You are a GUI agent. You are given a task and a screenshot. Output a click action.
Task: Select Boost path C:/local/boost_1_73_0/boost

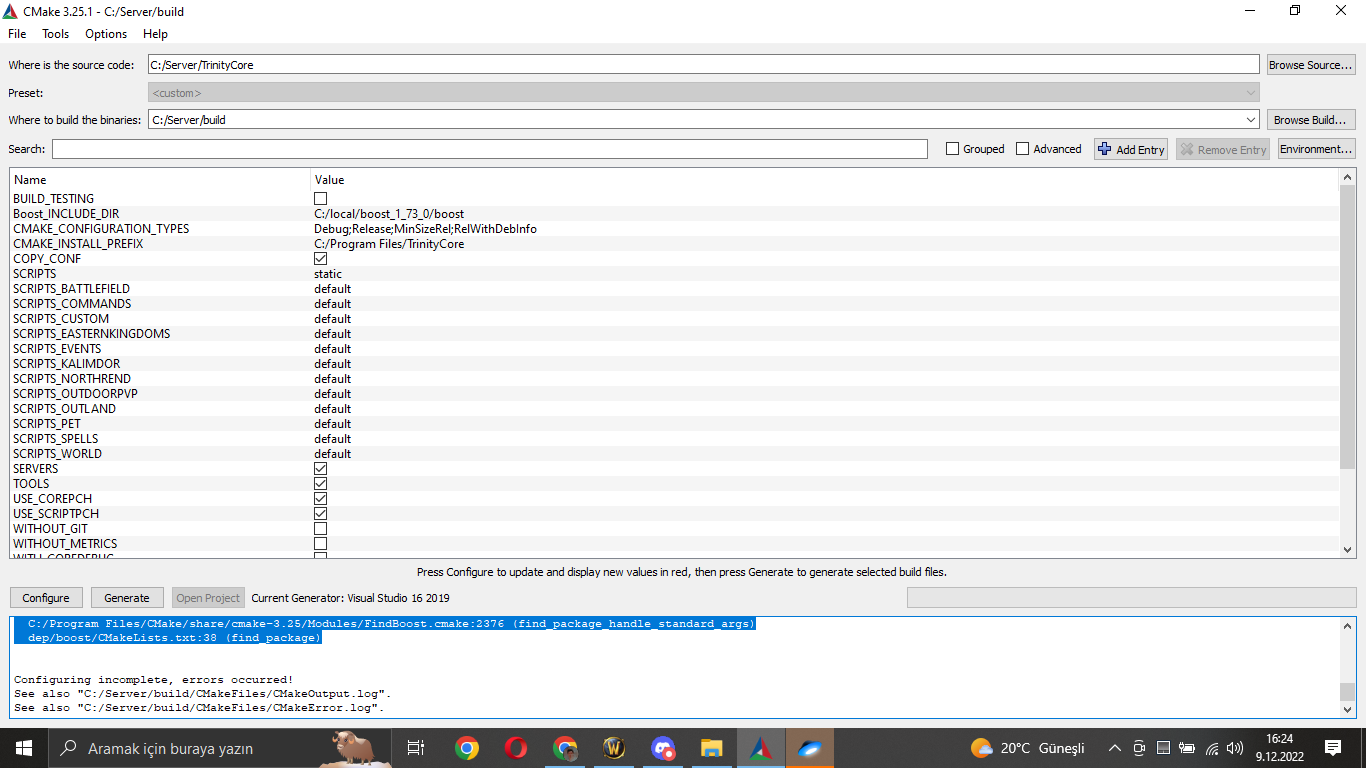point(389,214)
